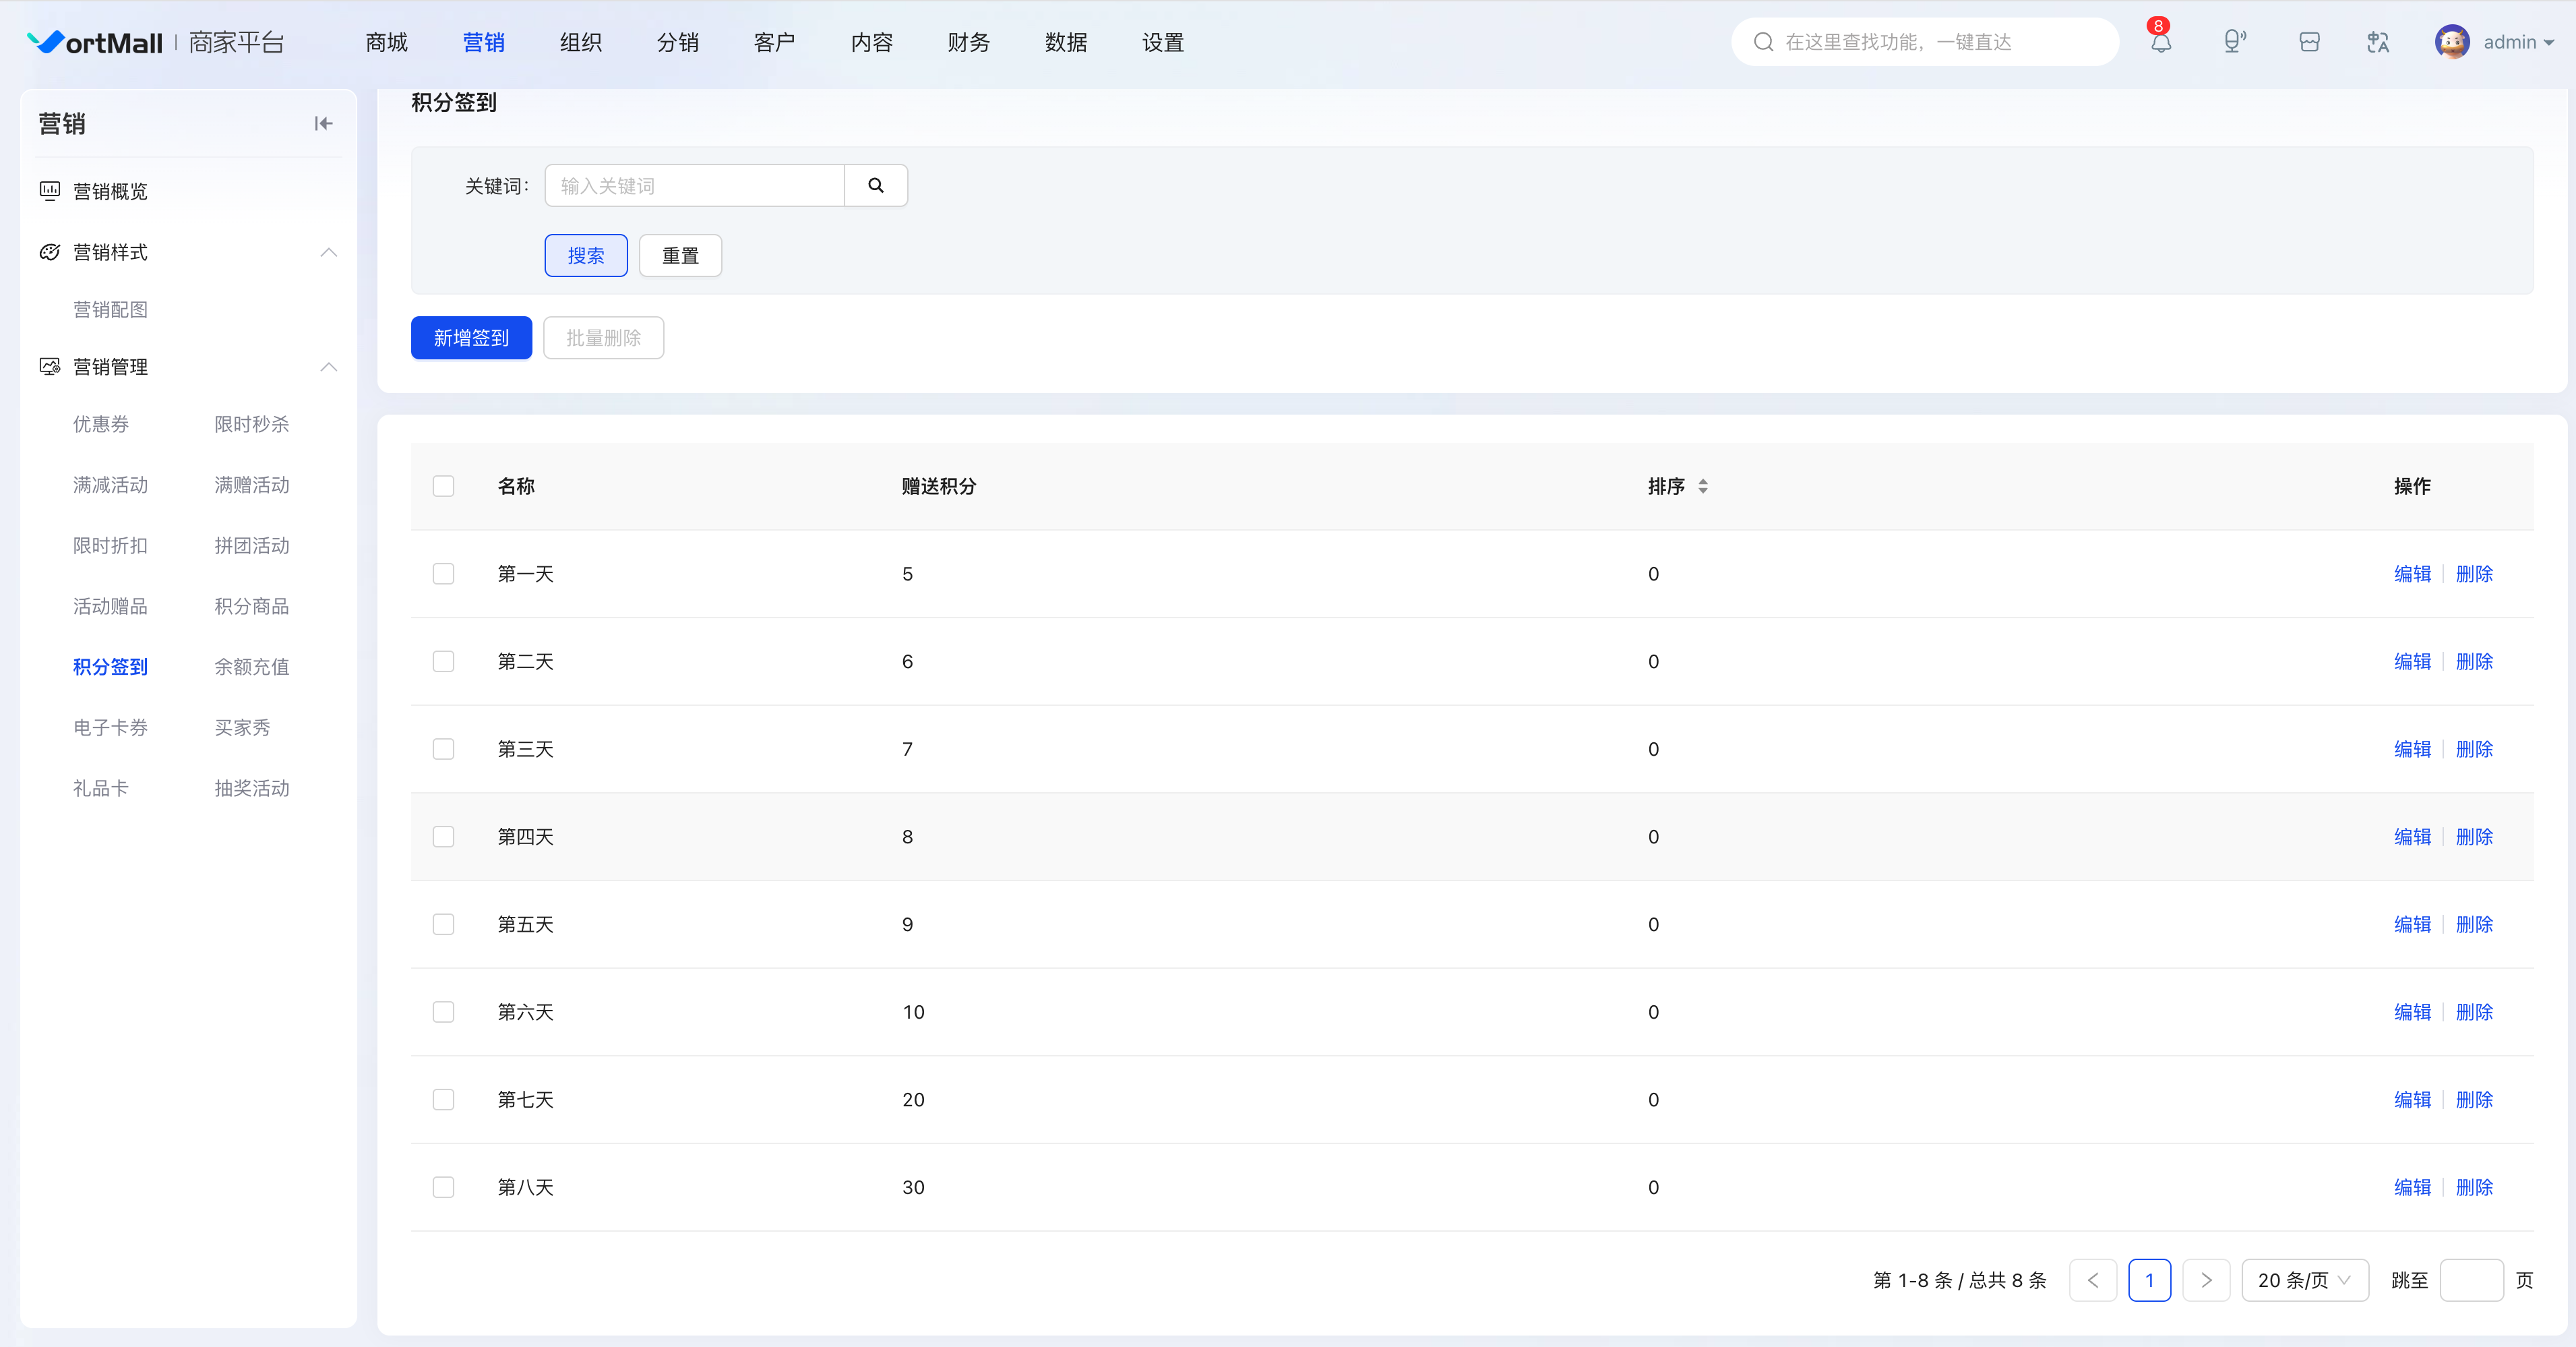Click the 营销样式 palette icon
Screen dimensions: 2576x1347
point(50,252)
